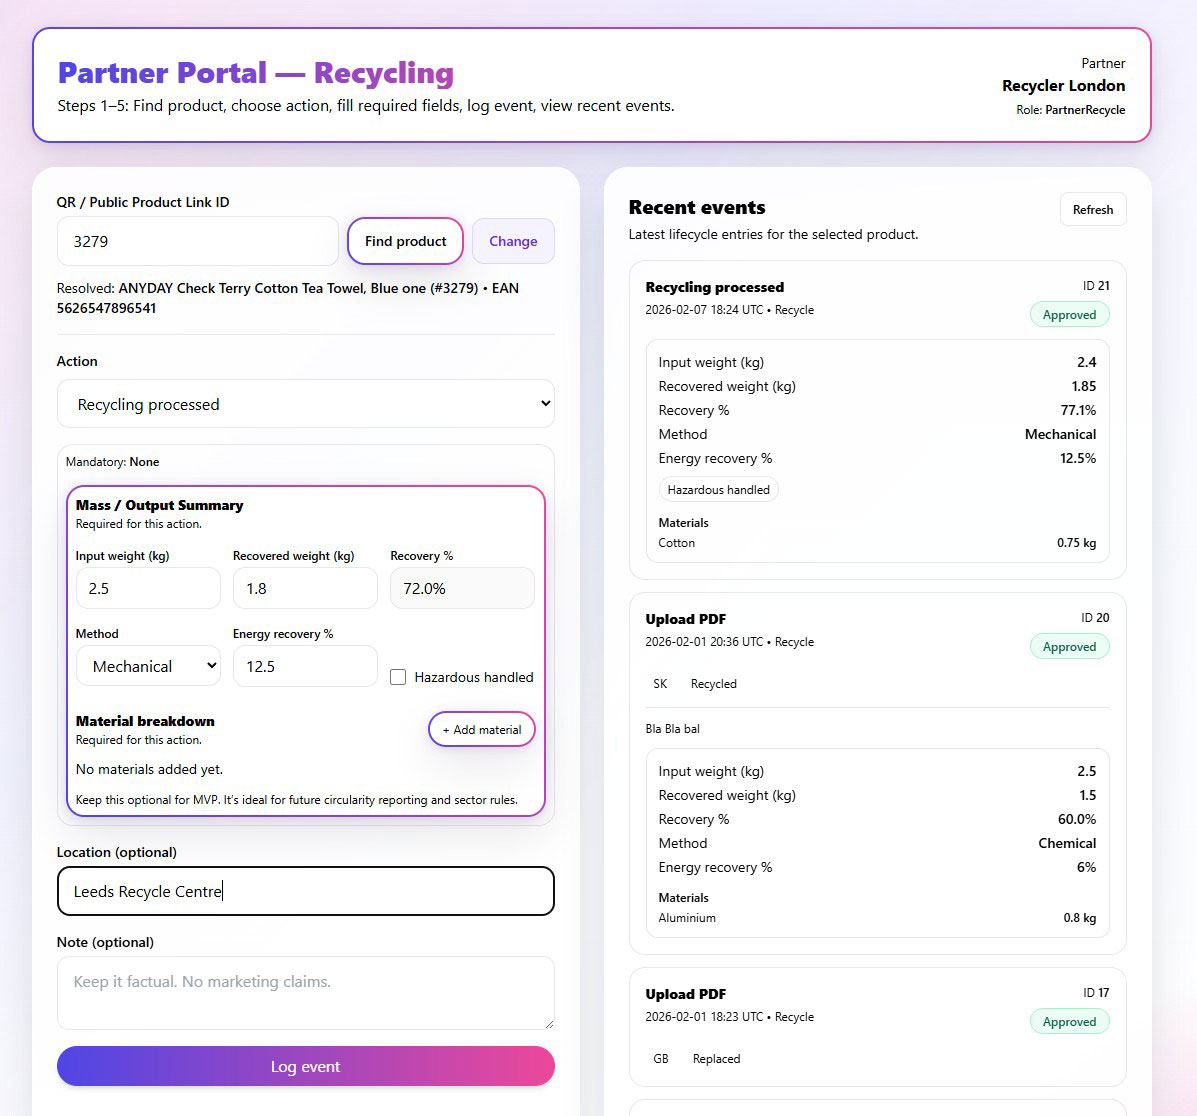Click the Energy recovery percentage field
The width and height of the screenshot is (1197, 1116).
coord(305,665)
